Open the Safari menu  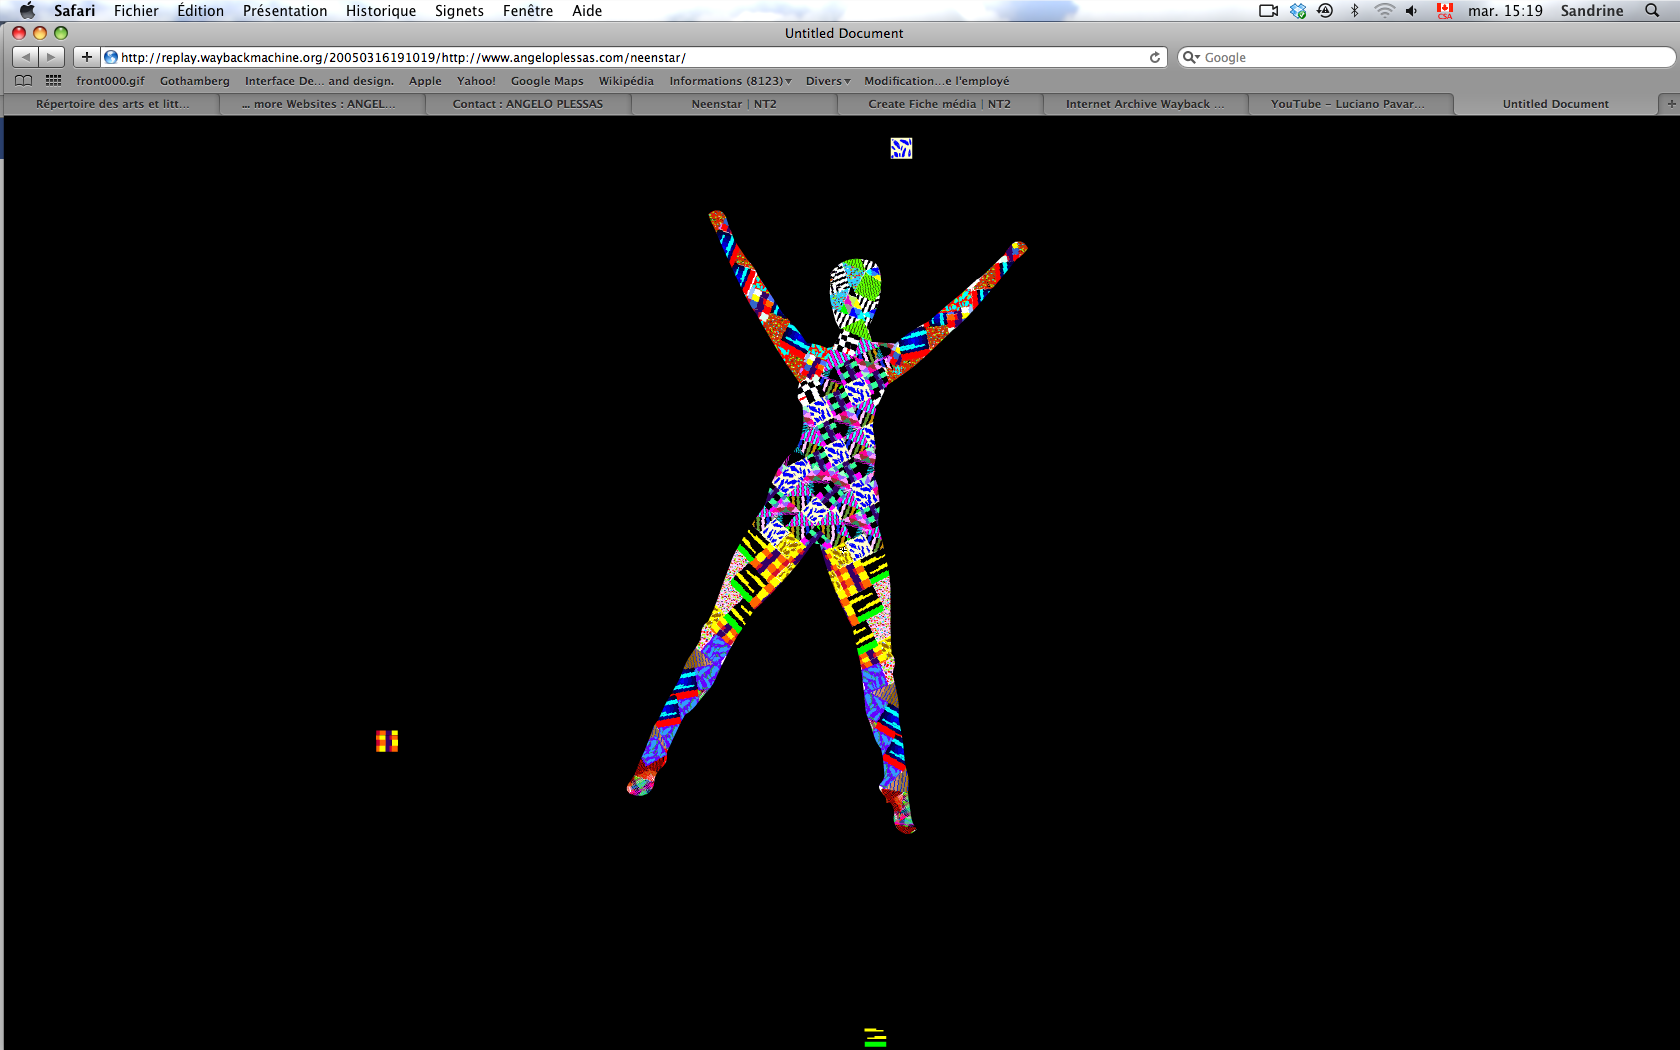74,11
